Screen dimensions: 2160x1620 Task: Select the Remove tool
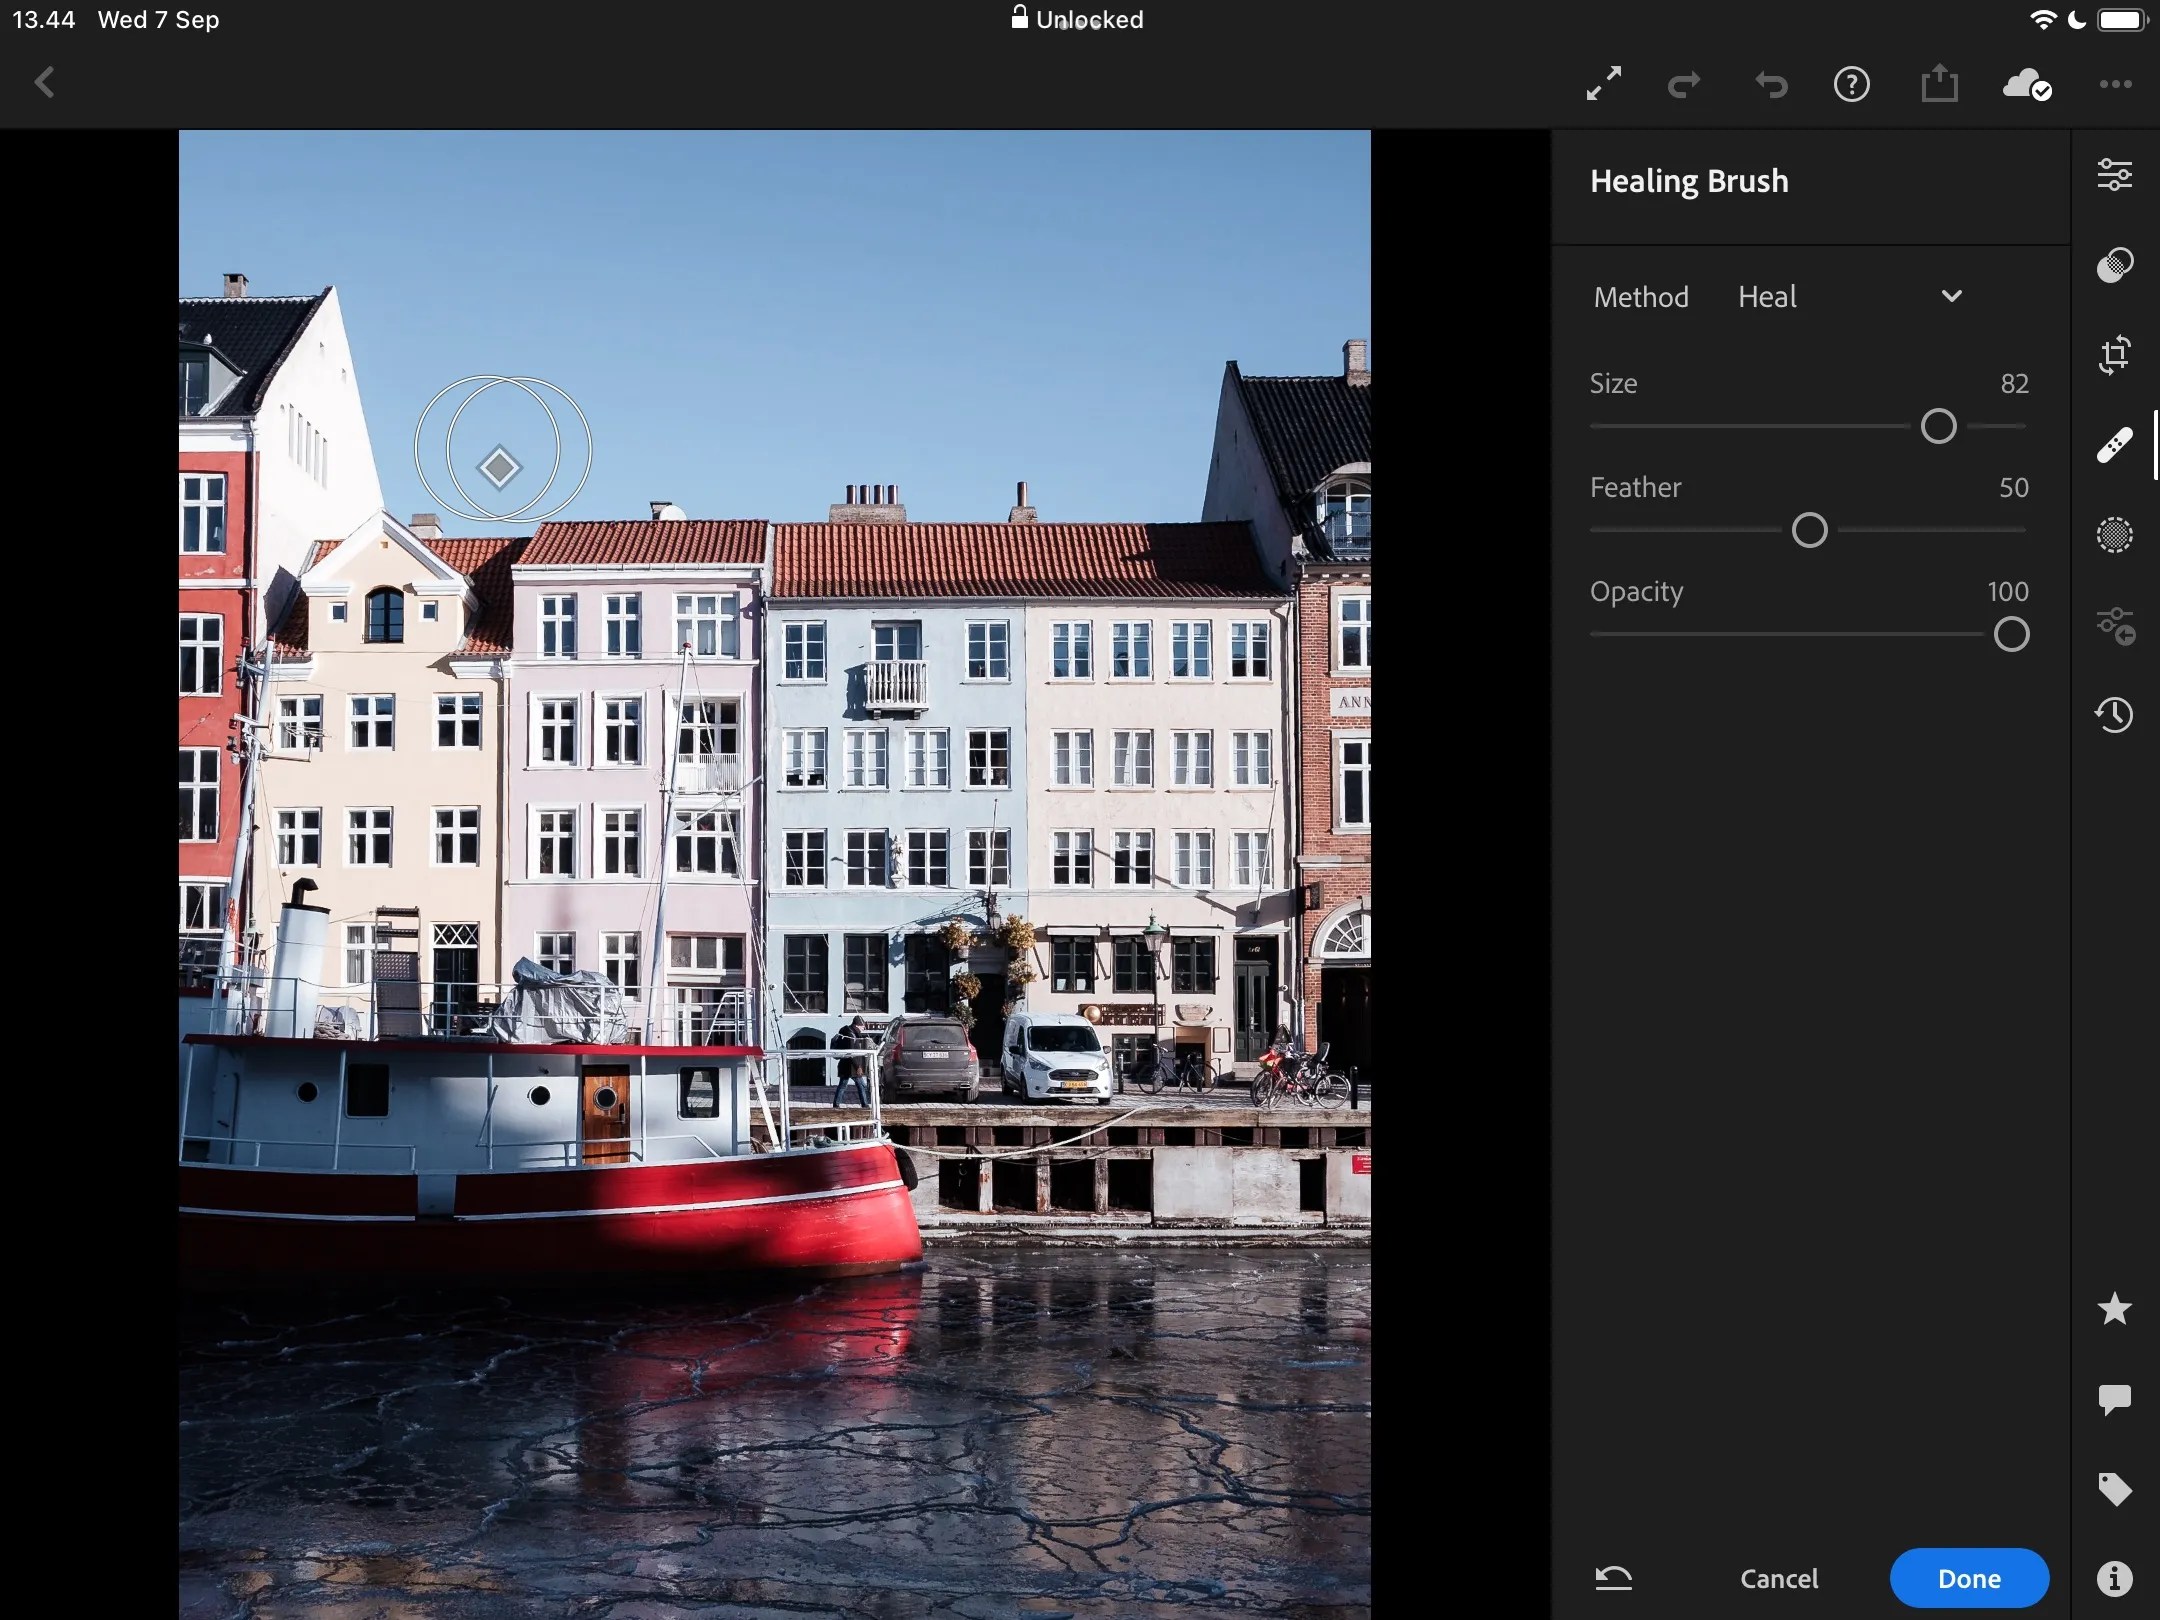click(2114, 444)
